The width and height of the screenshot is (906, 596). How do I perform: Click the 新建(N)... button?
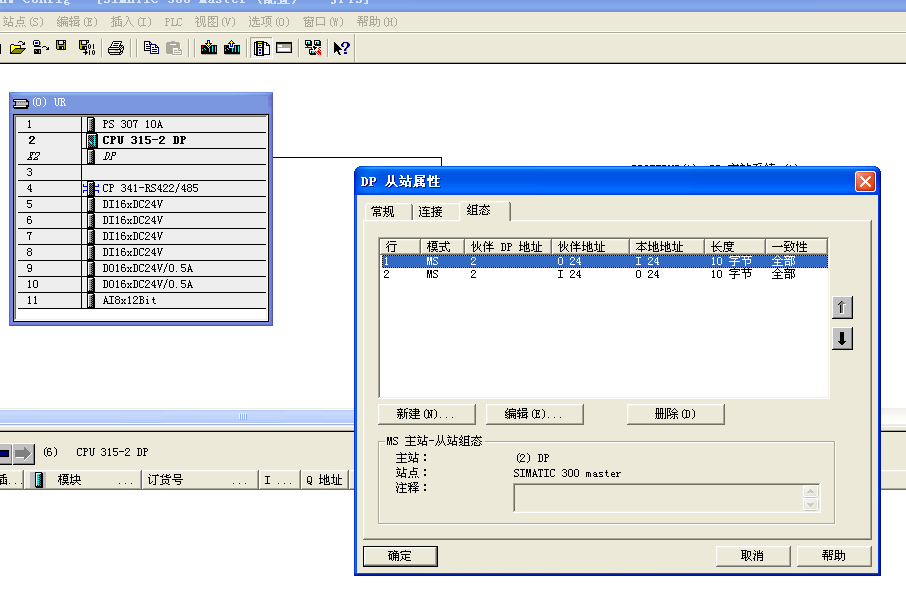pyautogui.click(x=426, y=414)
